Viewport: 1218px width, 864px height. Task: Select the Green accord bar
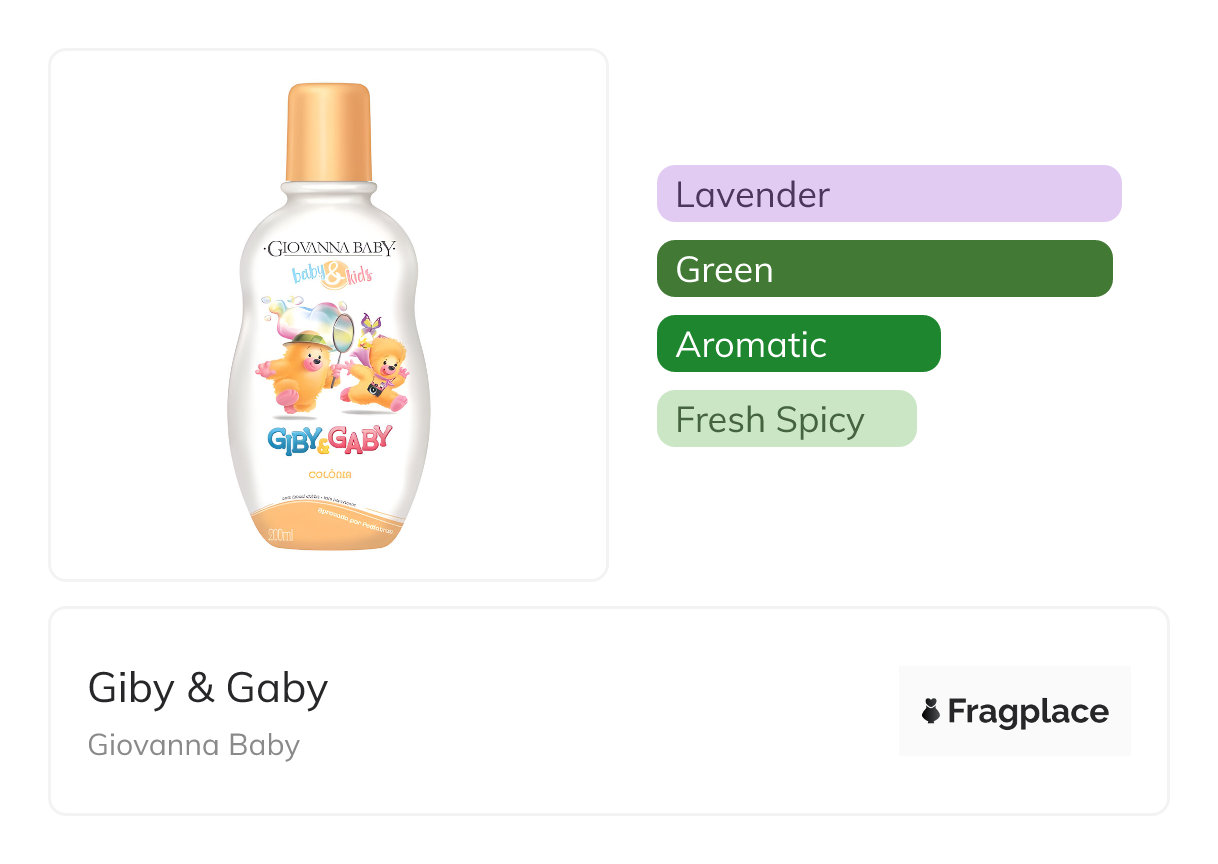click(884, 269)
